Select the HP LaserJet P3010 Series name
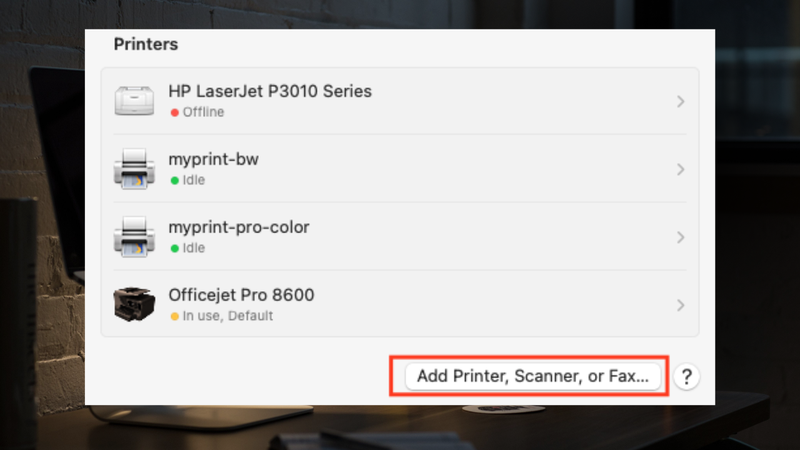Viewport: 800px width, 450px height. pyautogui.click(x=270, y=91)
